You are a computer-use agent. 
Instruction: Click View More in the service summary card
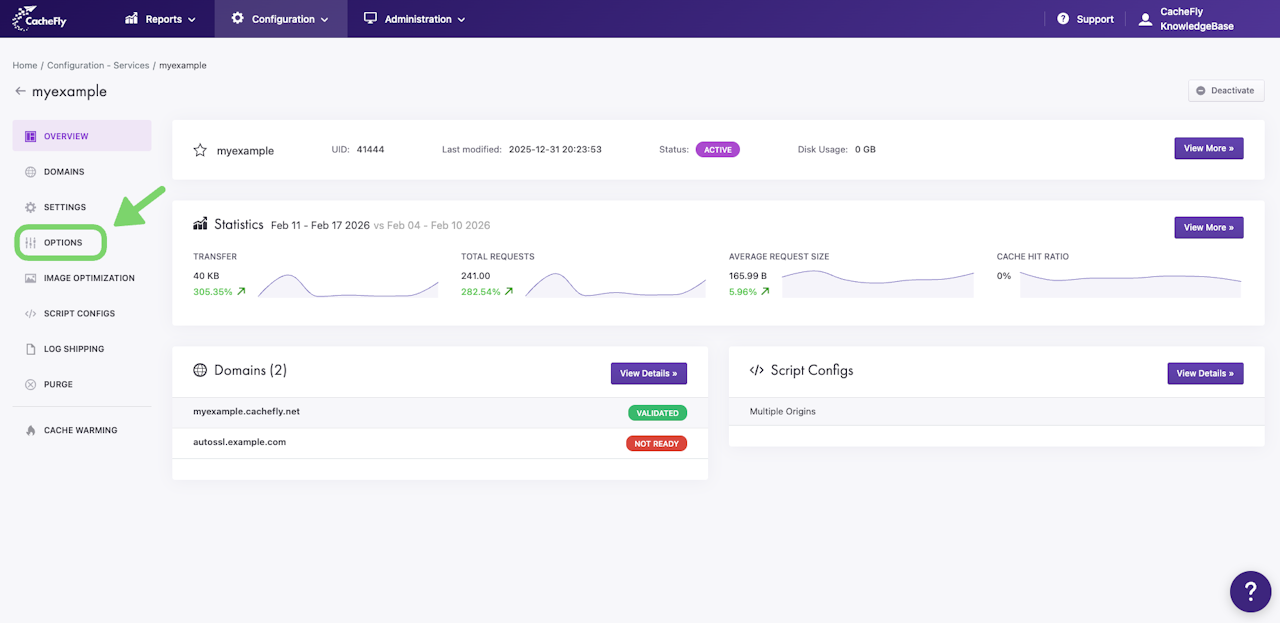click(1209, 148)
